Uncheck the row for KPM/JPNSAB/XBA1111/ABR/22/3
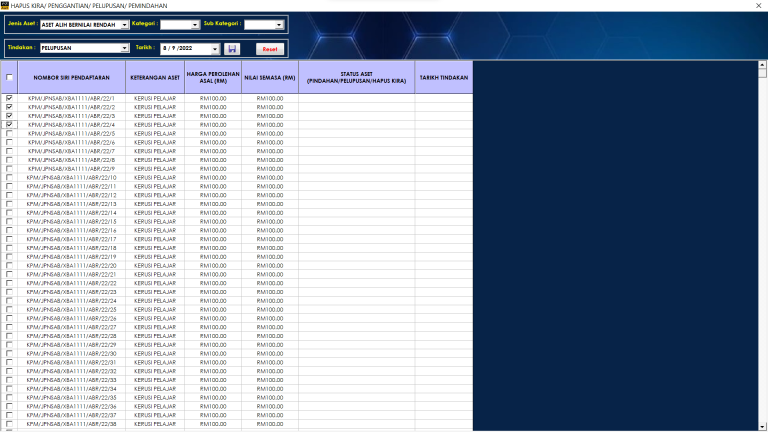 [x=9, y=116]
